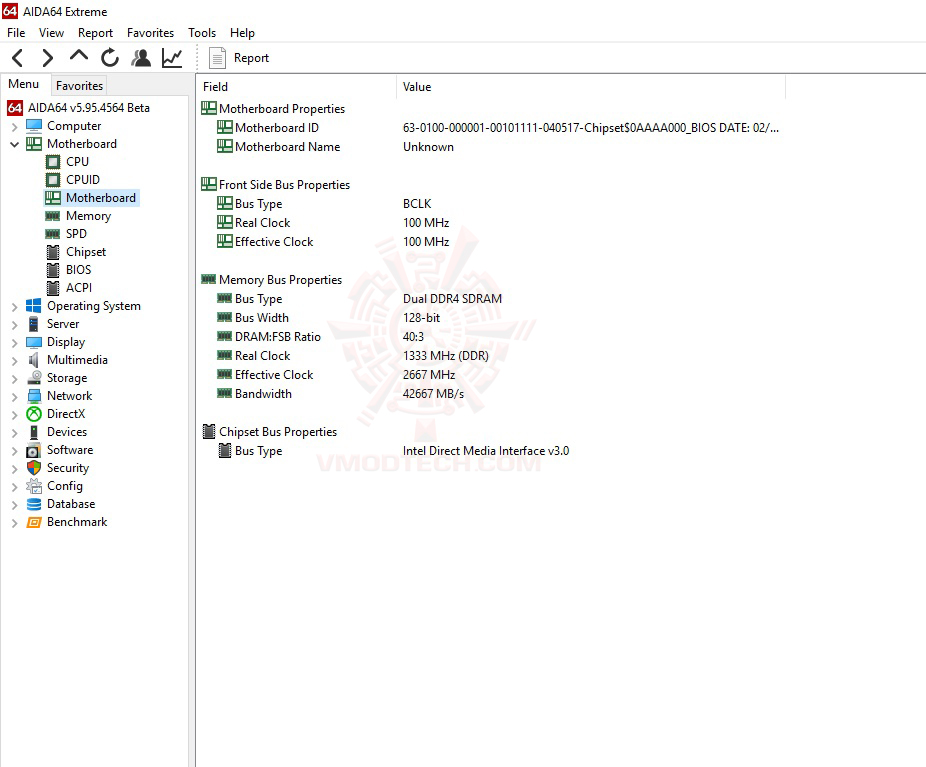Click the Software disc icon
Screen dimensions: 926x767
[x=34, y=450]
